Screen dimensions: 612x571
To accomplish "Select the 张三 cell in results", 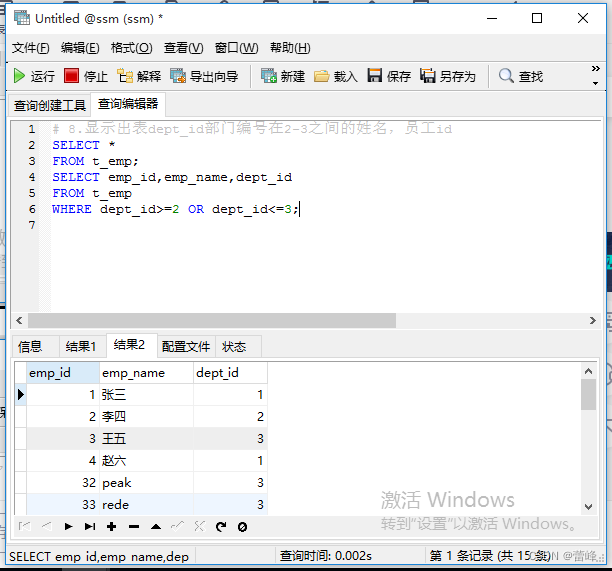I will [x=146, y=395].
